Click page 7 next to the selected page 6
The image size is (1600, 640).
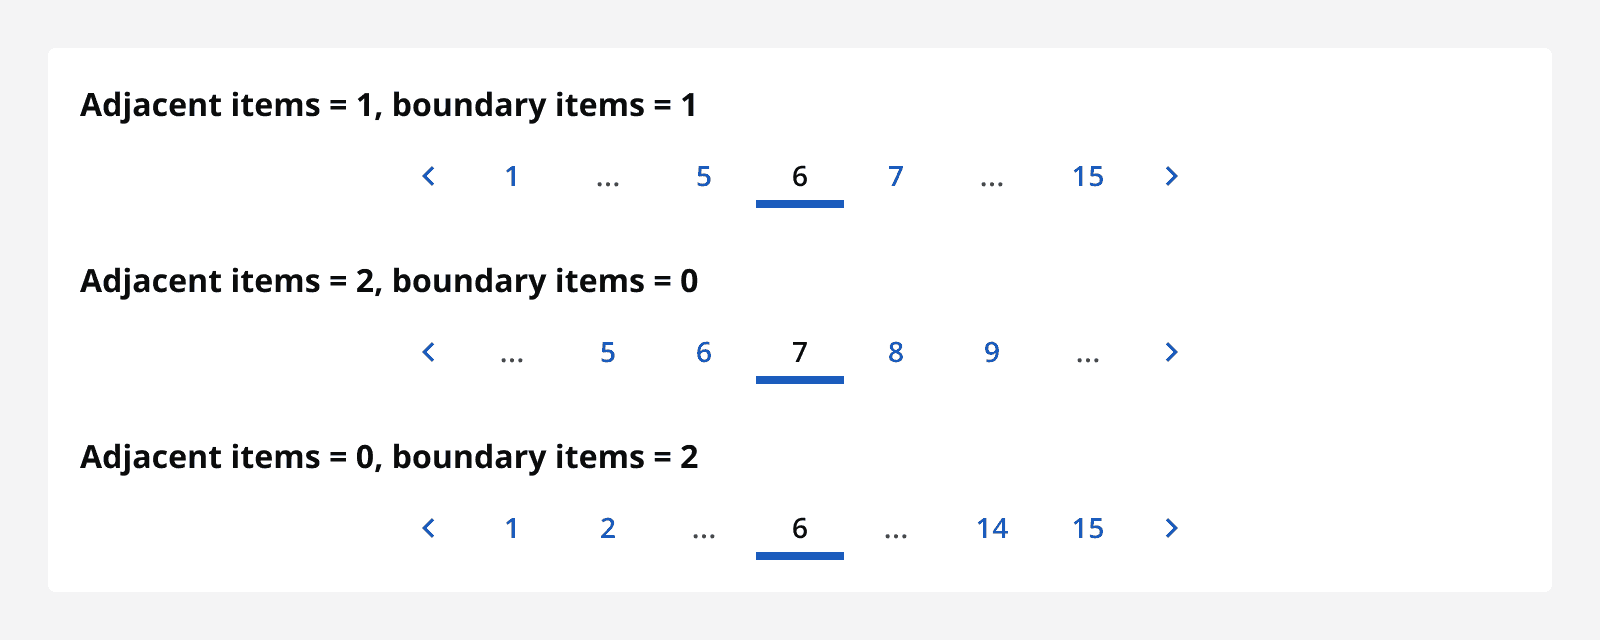(896, 176)
